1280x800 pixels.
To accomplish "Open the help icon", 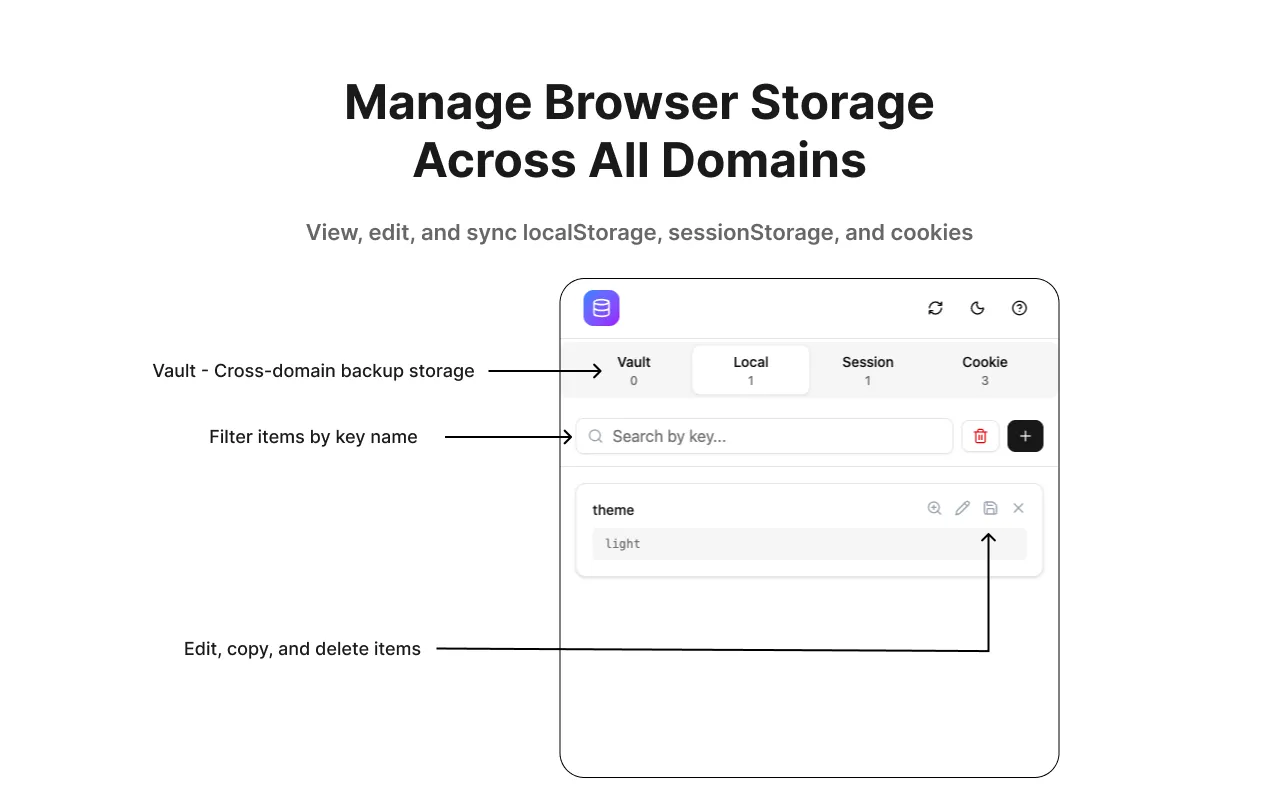I will point(1019,308).
